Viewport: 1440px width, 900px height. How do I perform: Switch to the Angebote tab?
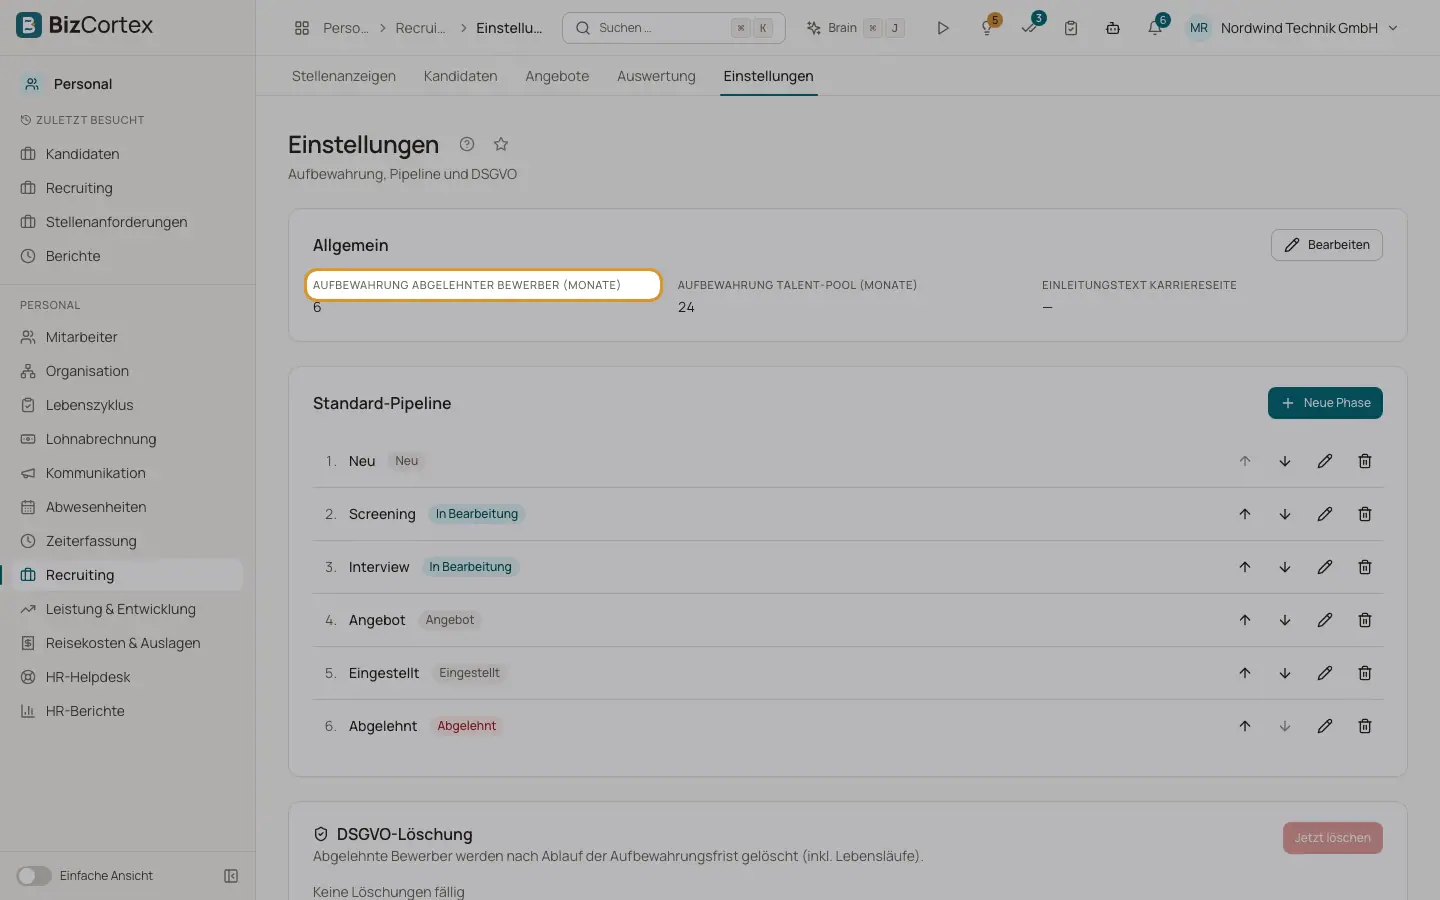tap(557, 76)
